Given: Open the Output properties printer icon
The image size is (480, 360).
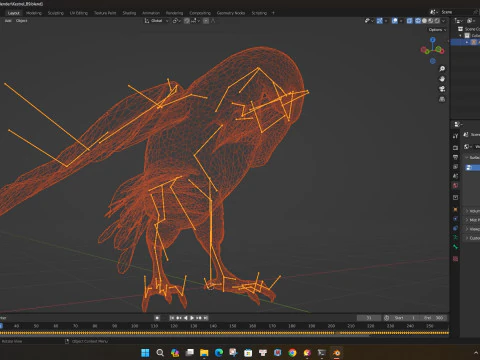Looking at the screenshot, I should (455, 157).
